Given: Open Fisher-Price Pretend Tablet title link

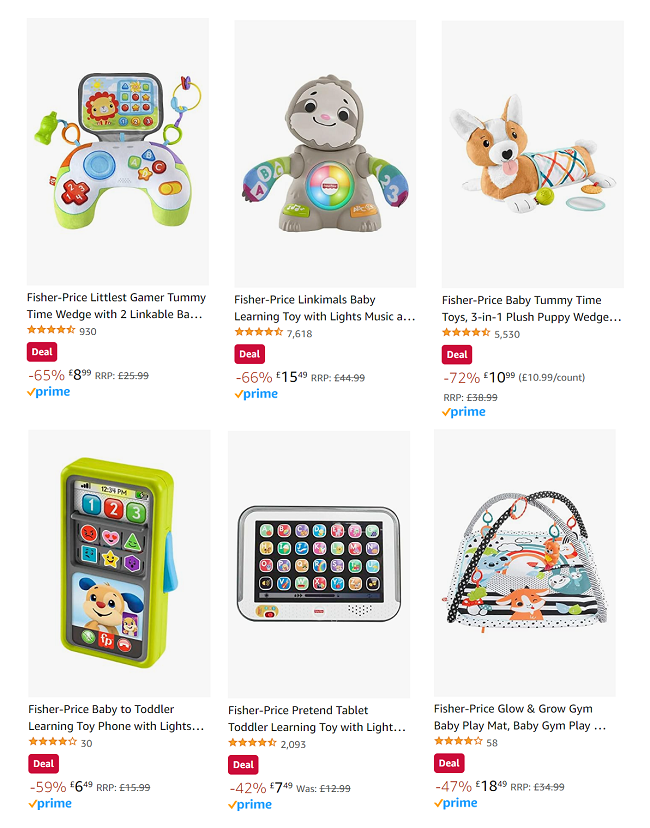Looking at the screenshot, I should [x=317, y=719].
